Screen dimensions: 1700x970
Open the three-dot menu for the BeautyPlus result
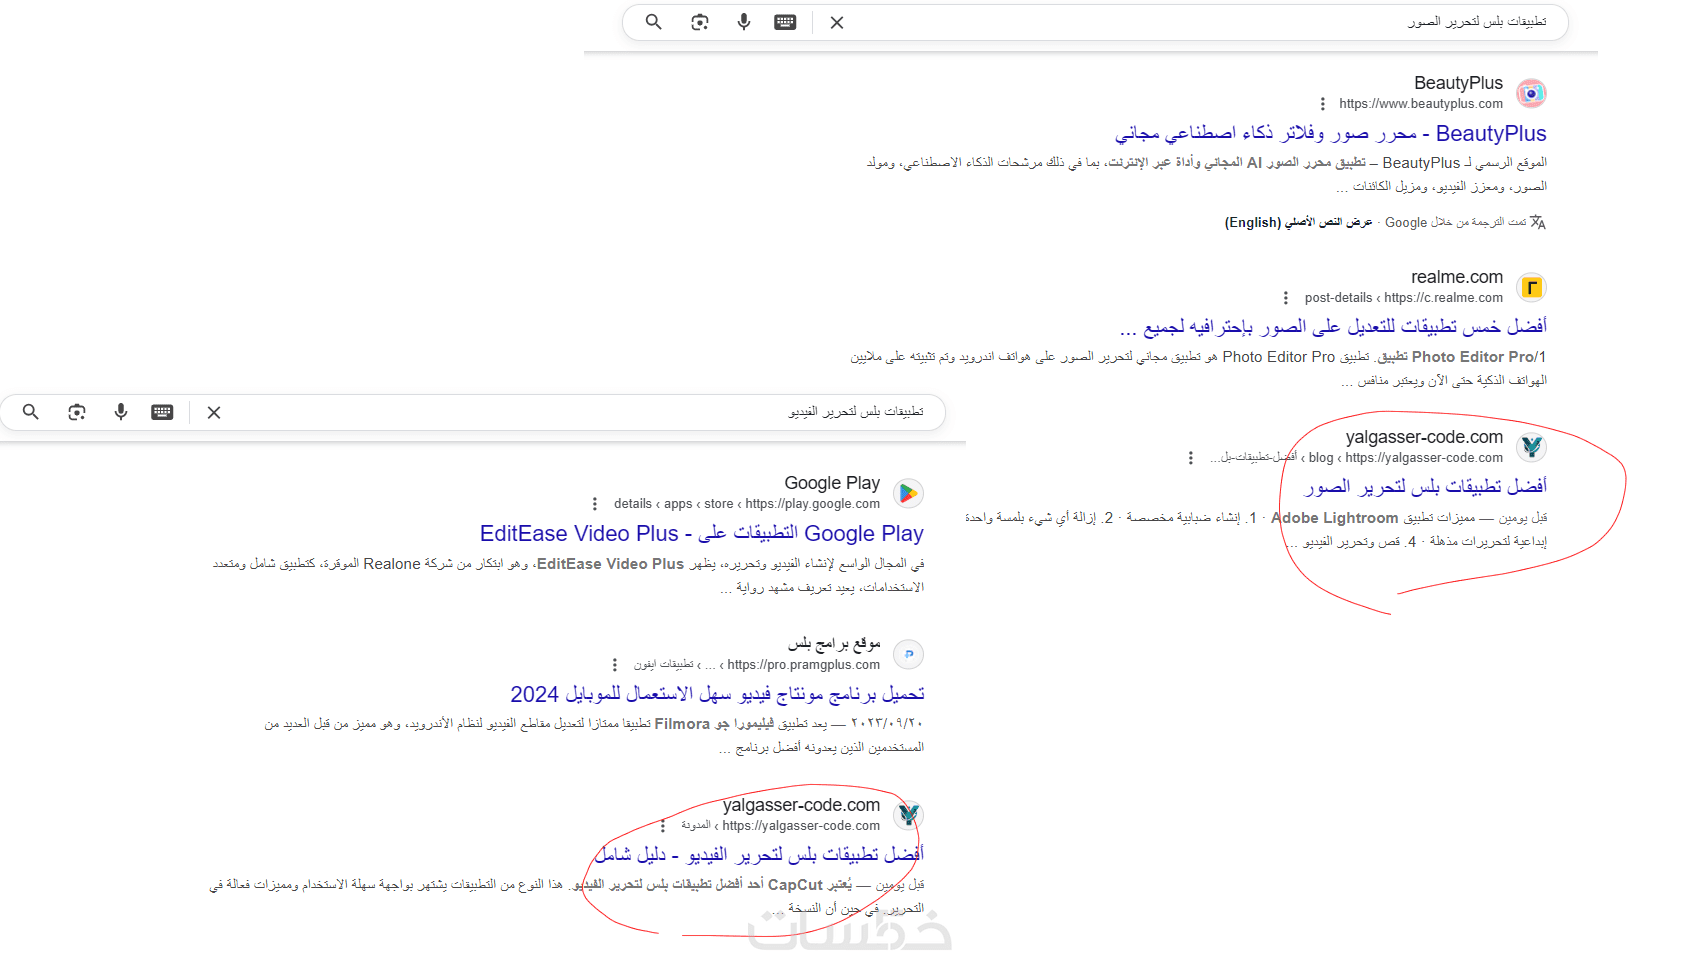1323,104
